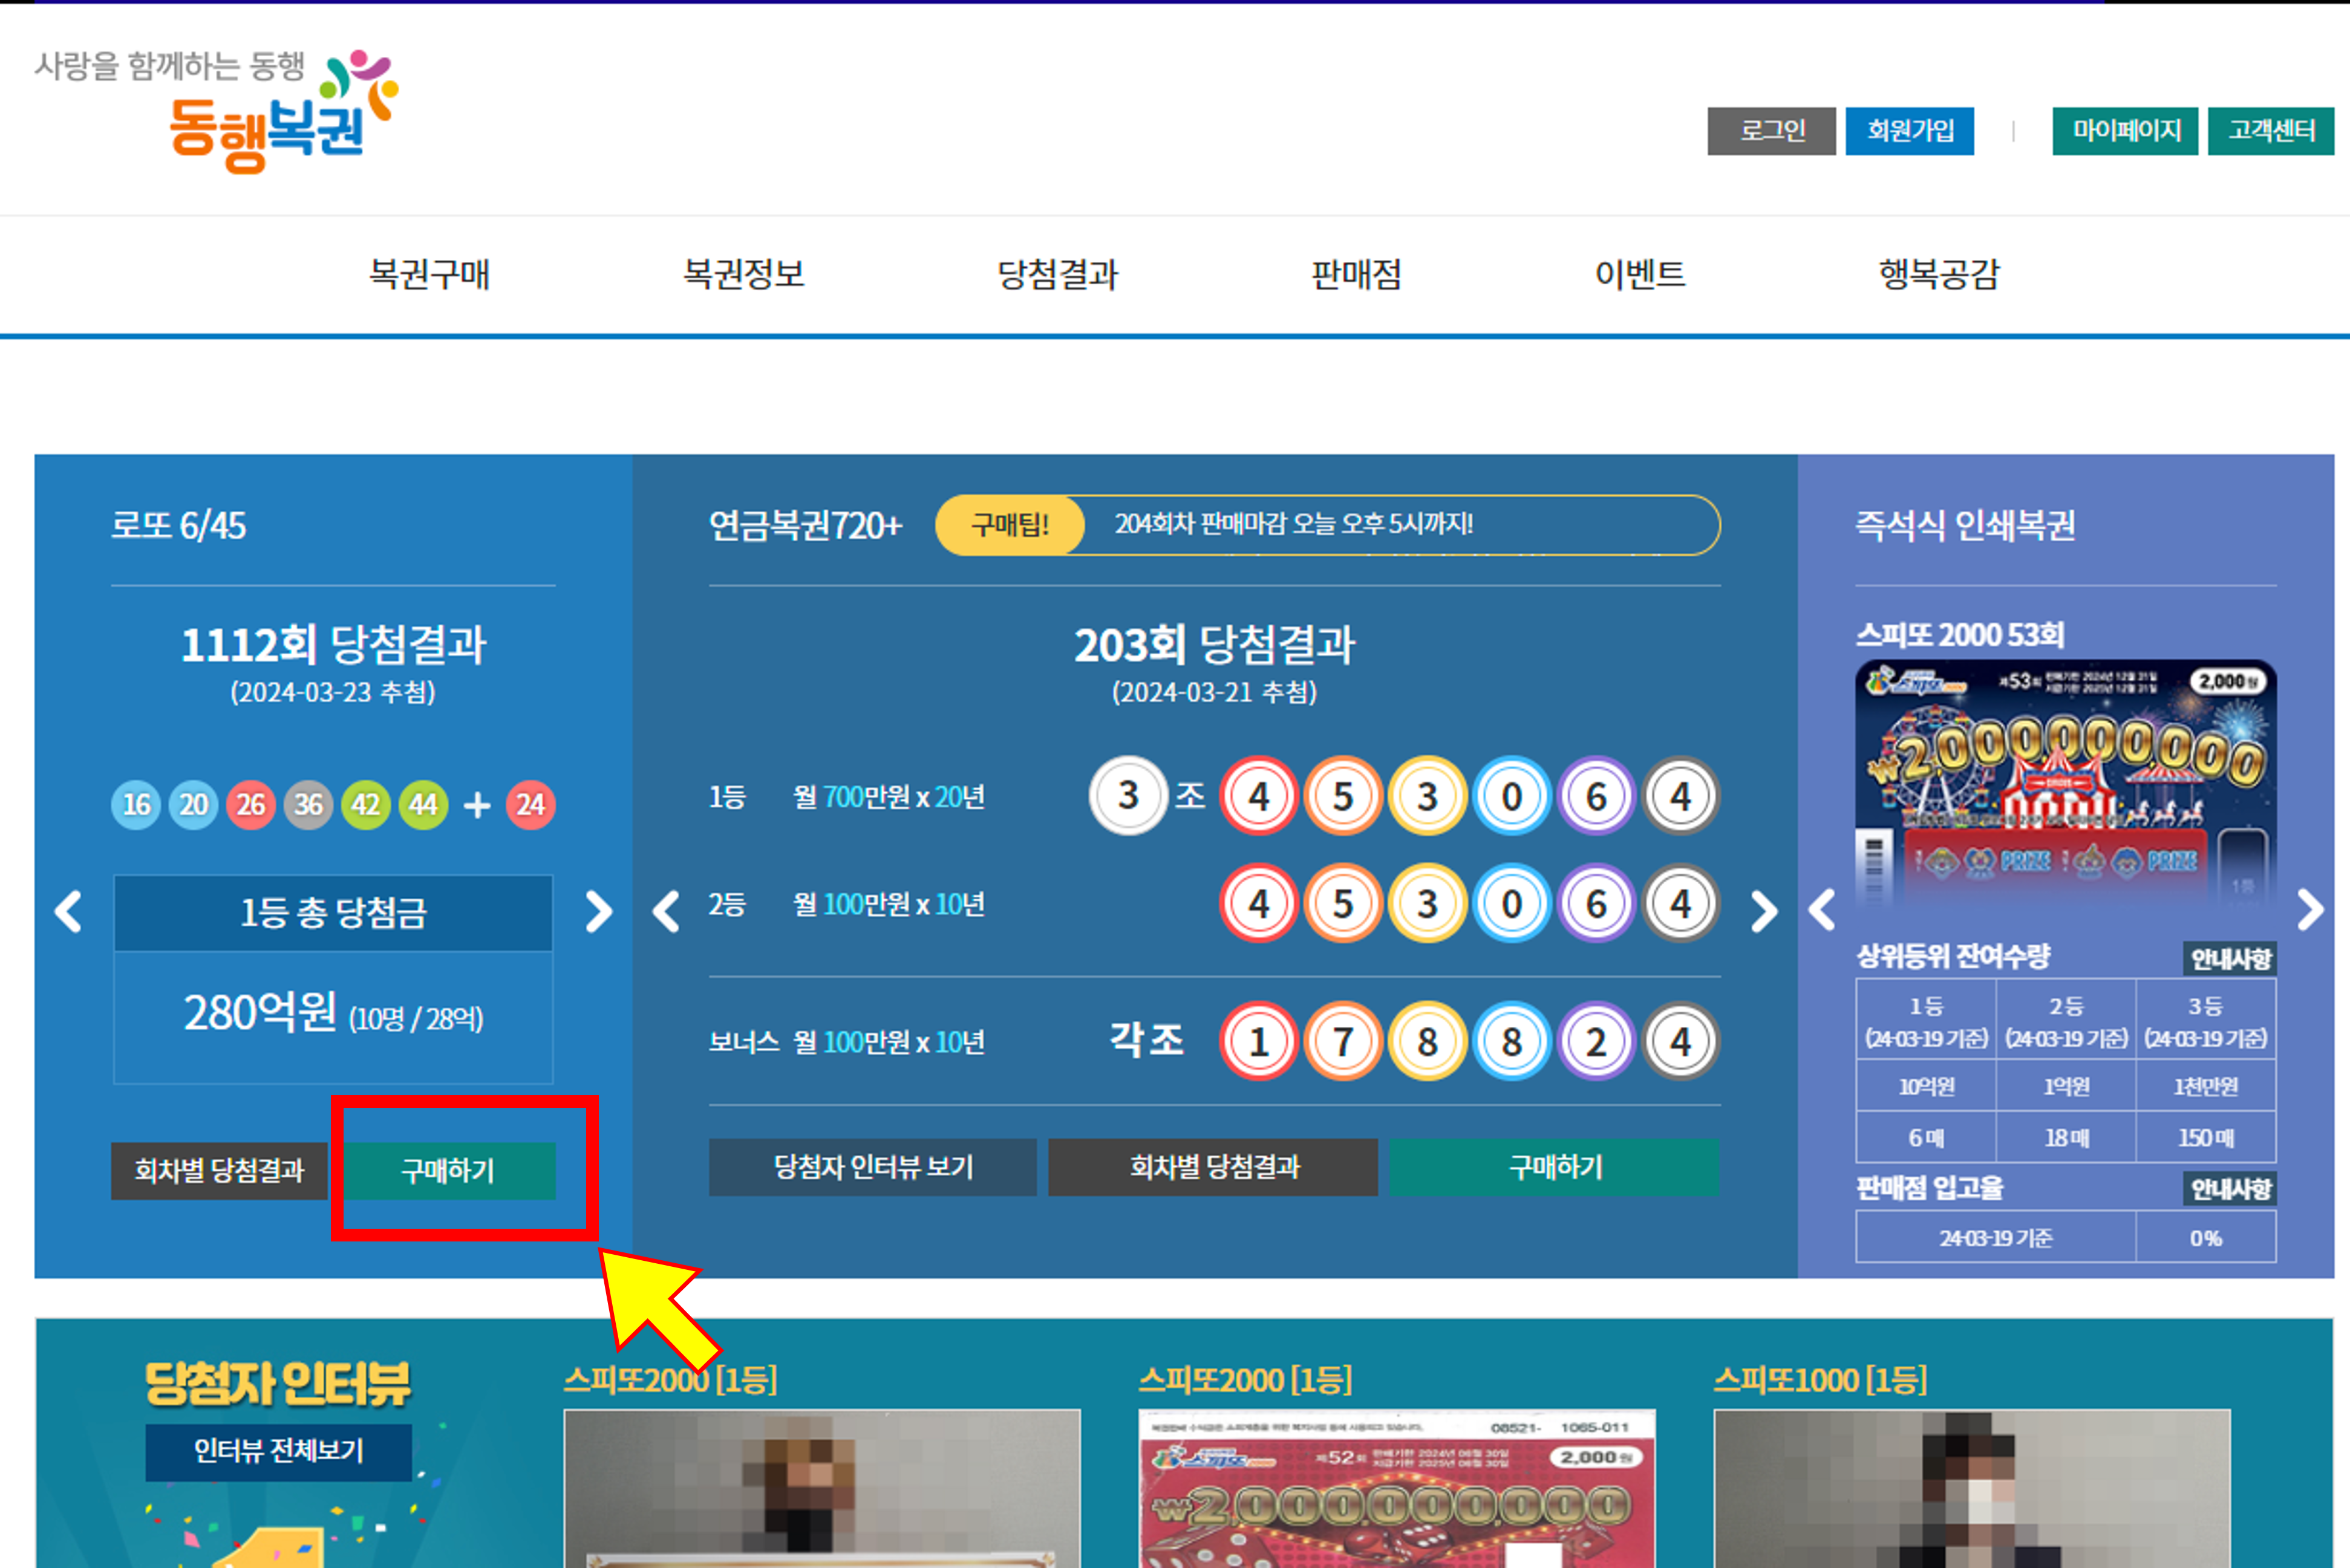Image resolution: width=2350 pixels, height=1568 pixels.
Task: Click the yellow 구매팁! badge
Action: click(1009, 525)
